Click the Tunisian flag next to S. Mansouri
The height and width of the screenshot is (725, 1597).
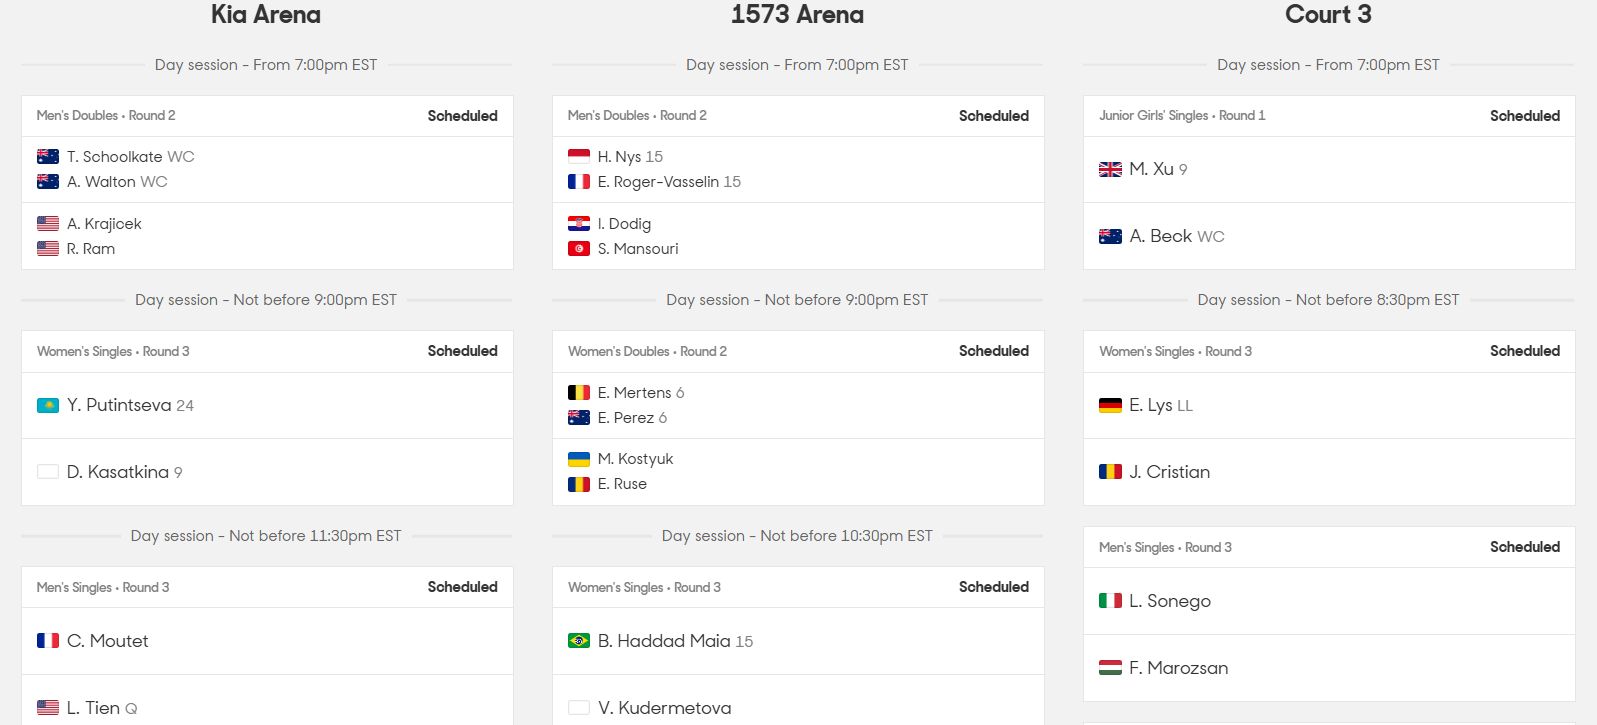click(x=579, y=249)
